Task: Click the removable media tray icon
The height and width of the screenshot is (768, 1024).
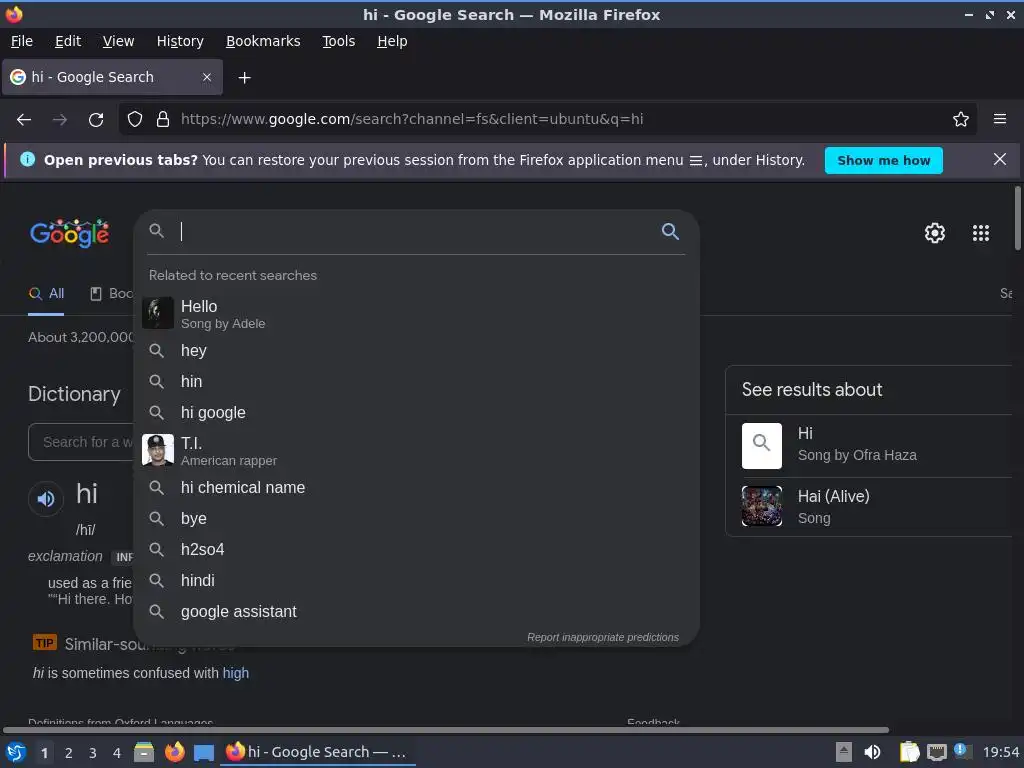Action: click(x=844, y=752)
